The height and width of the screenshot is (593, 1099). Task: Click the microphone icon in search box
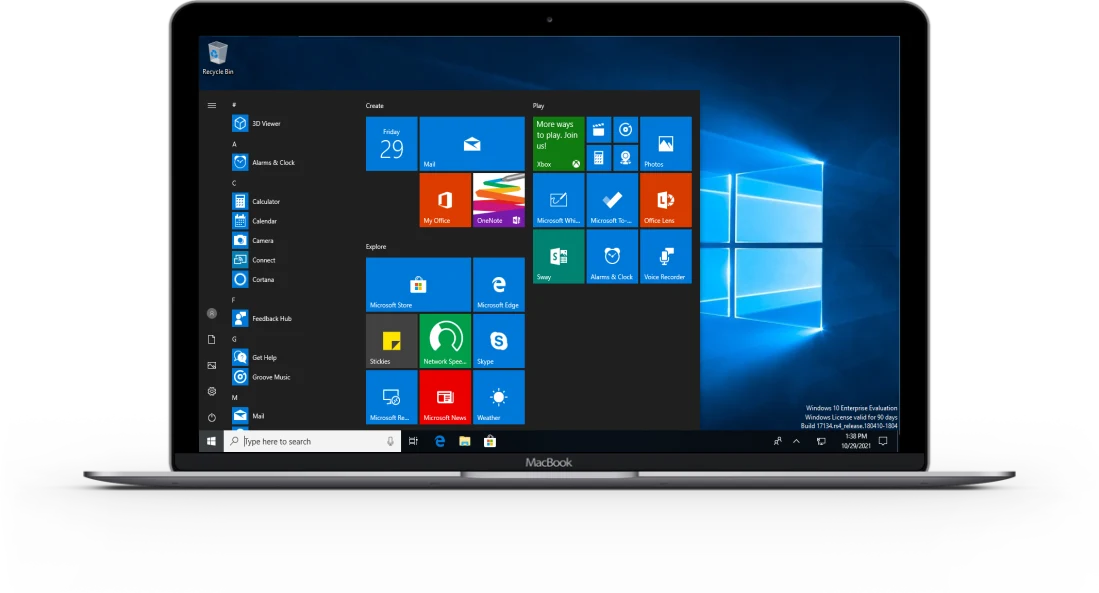[x=390, y=441]
